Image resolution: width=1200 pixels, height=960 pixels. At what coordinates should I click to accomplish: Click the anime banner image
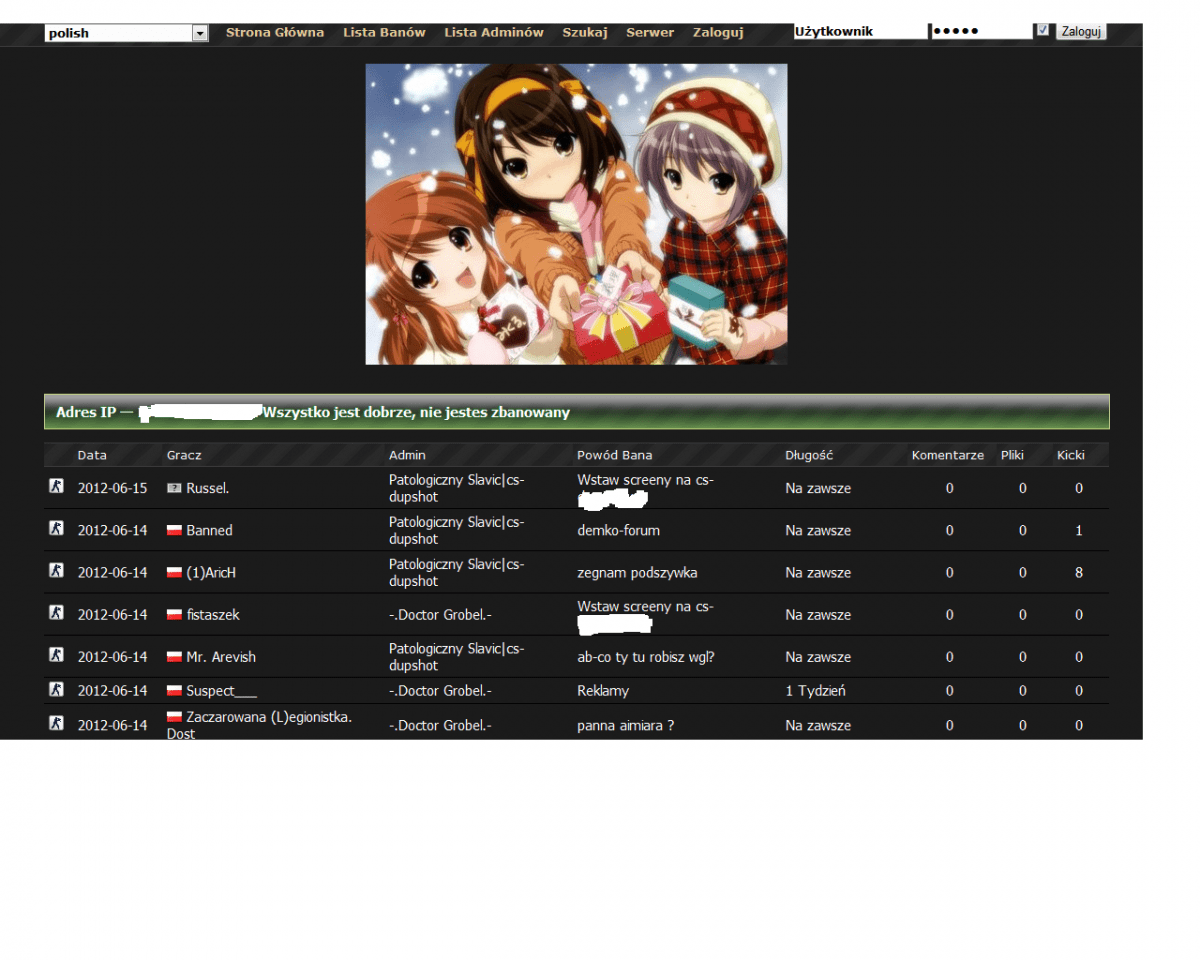pos(576,214)
